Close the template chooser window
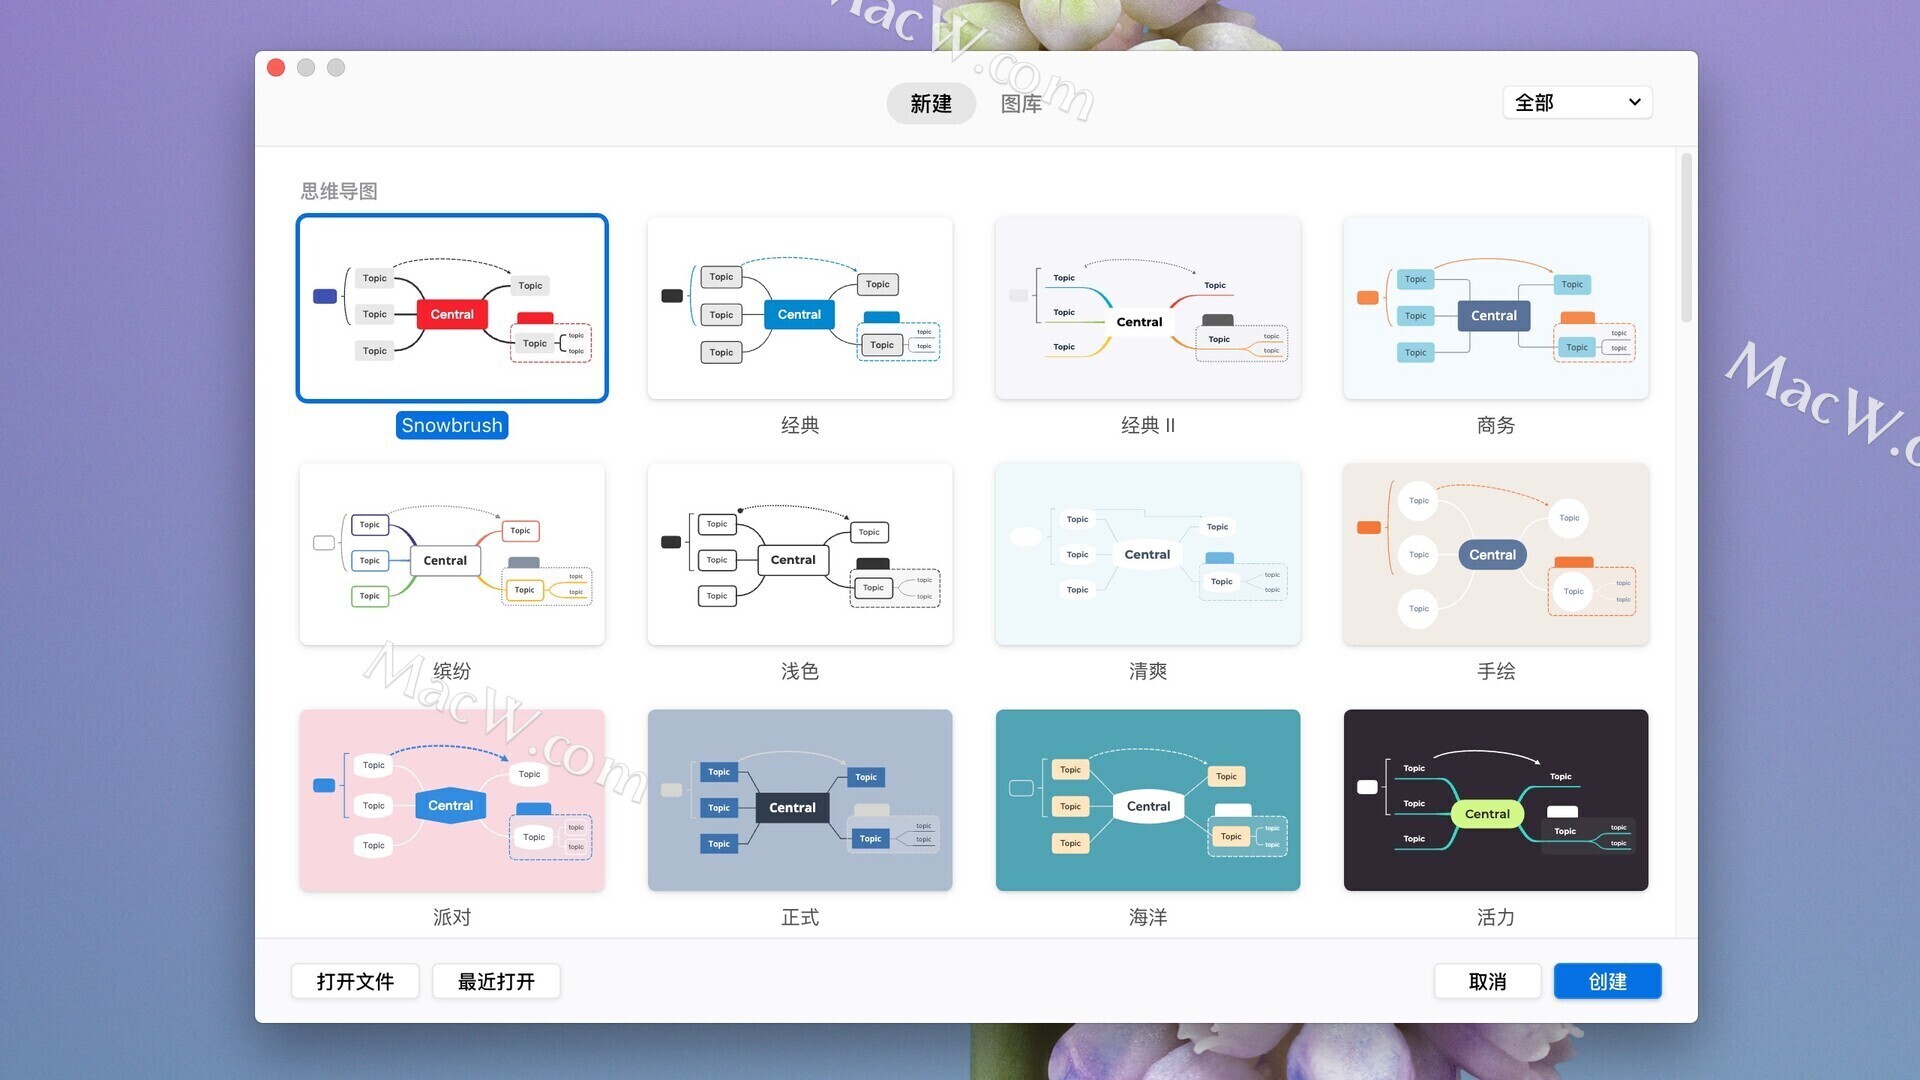Screen dimensions: 1920x1080 276,67
